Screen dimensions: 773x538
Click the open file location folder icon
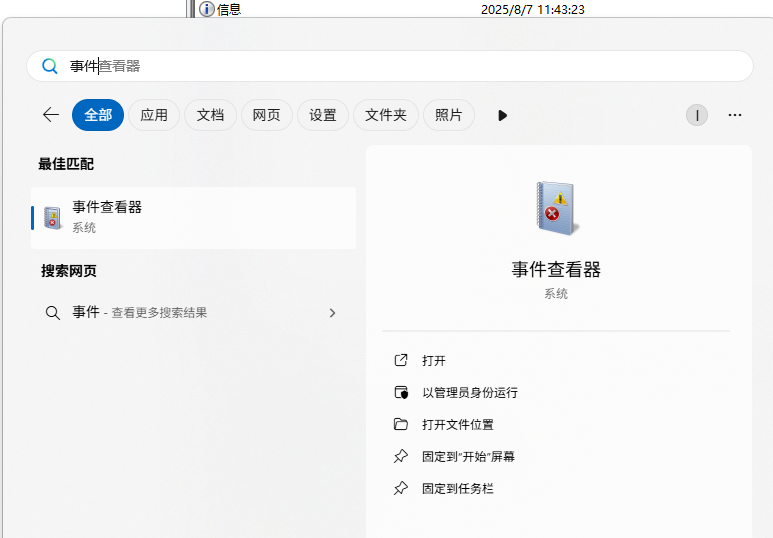401,425
